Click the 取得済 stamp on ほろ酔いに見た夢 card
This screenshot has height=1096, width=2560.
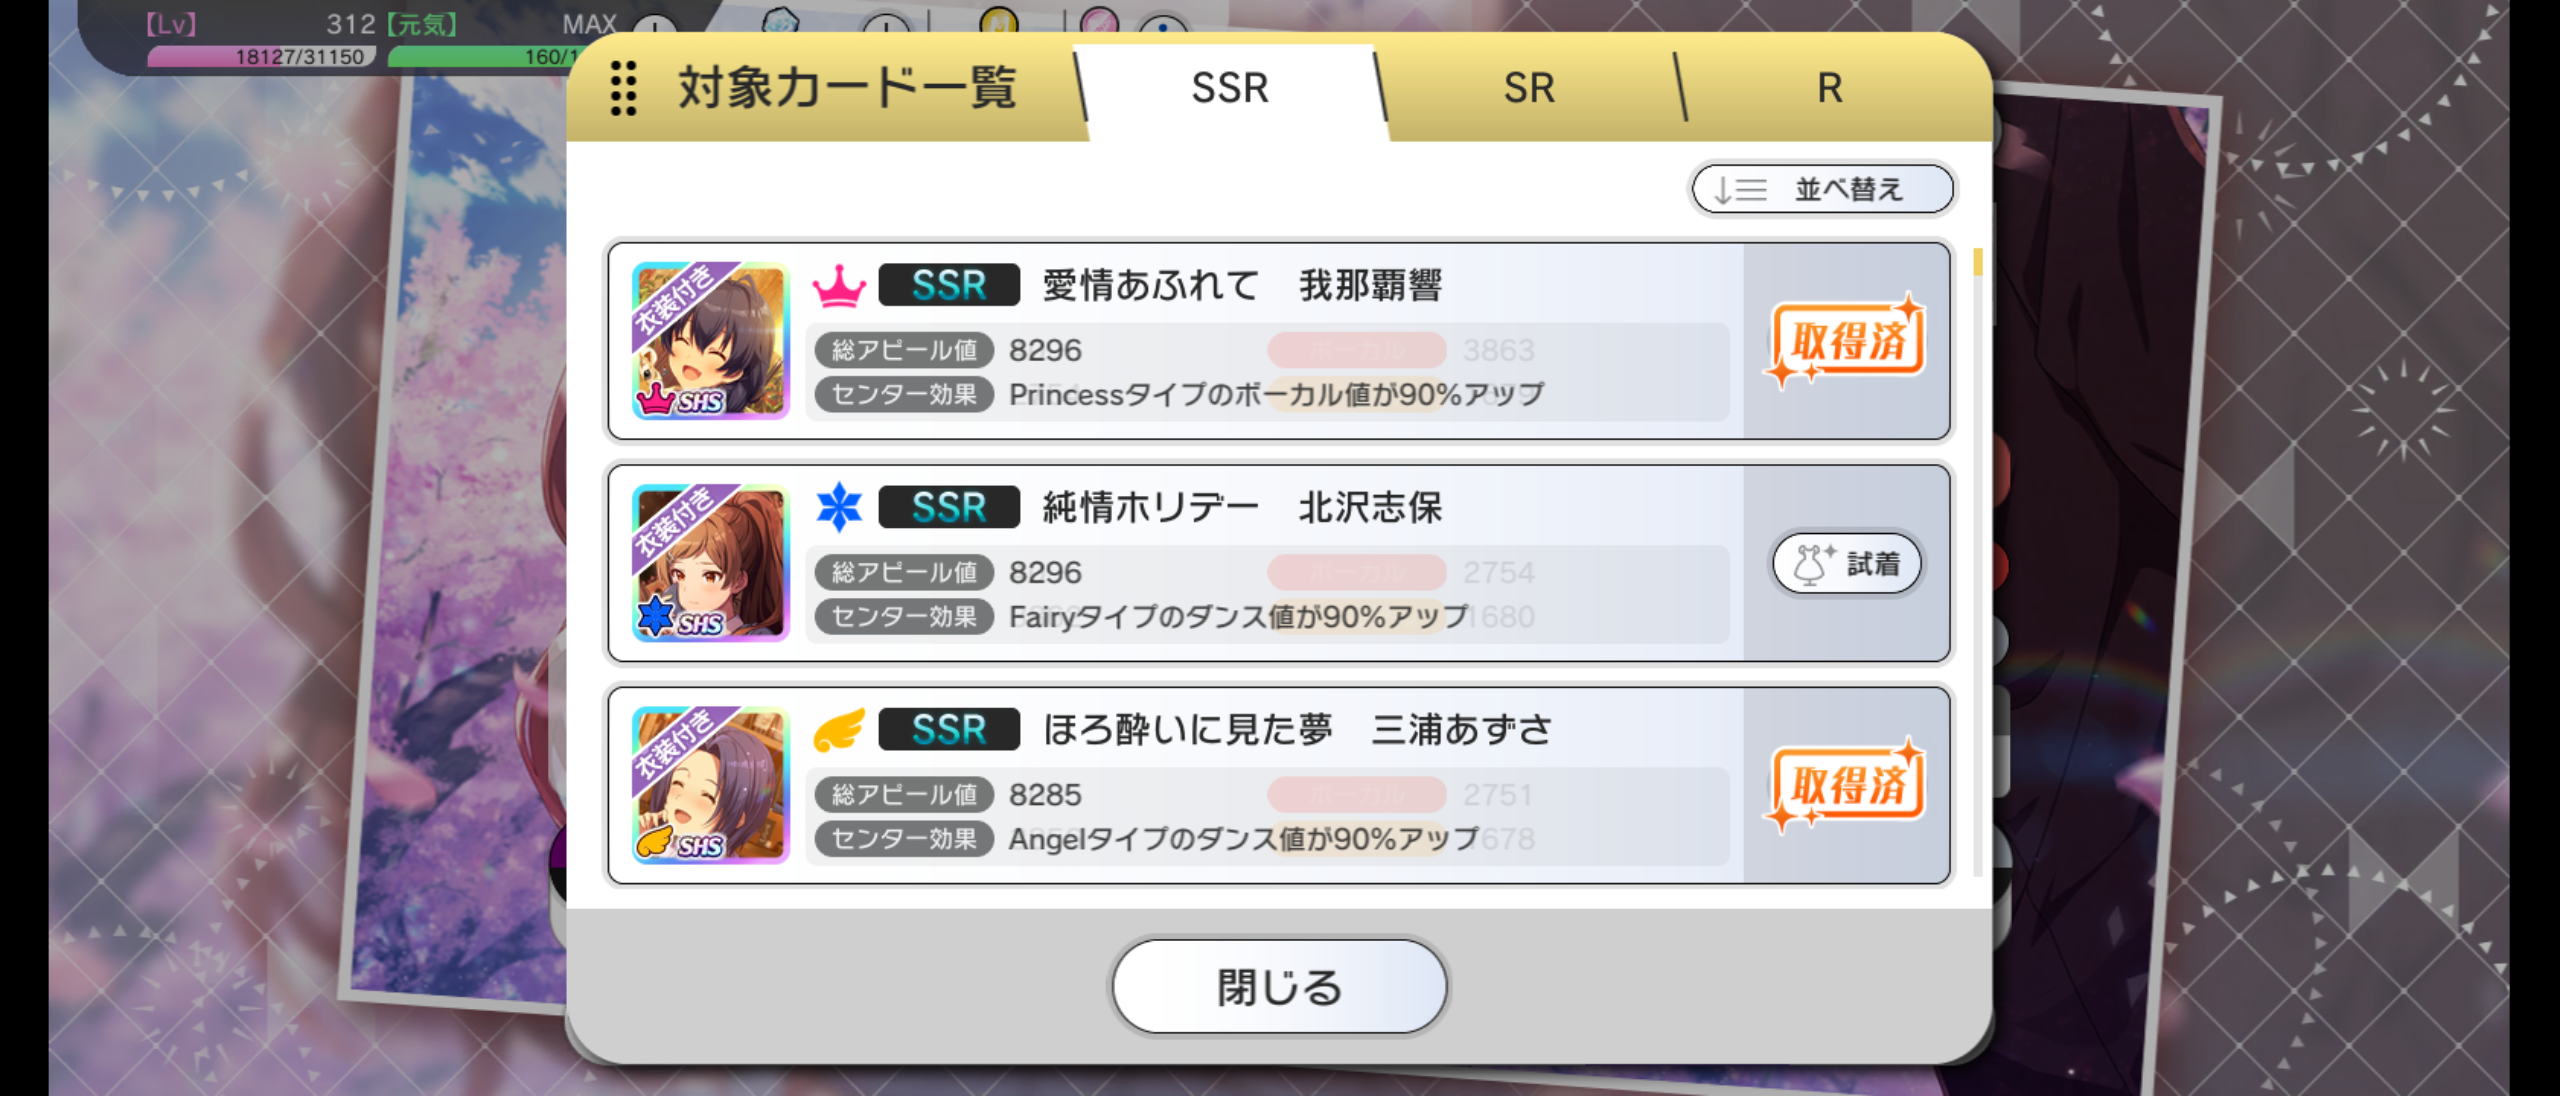click(x=1846, y=785)
